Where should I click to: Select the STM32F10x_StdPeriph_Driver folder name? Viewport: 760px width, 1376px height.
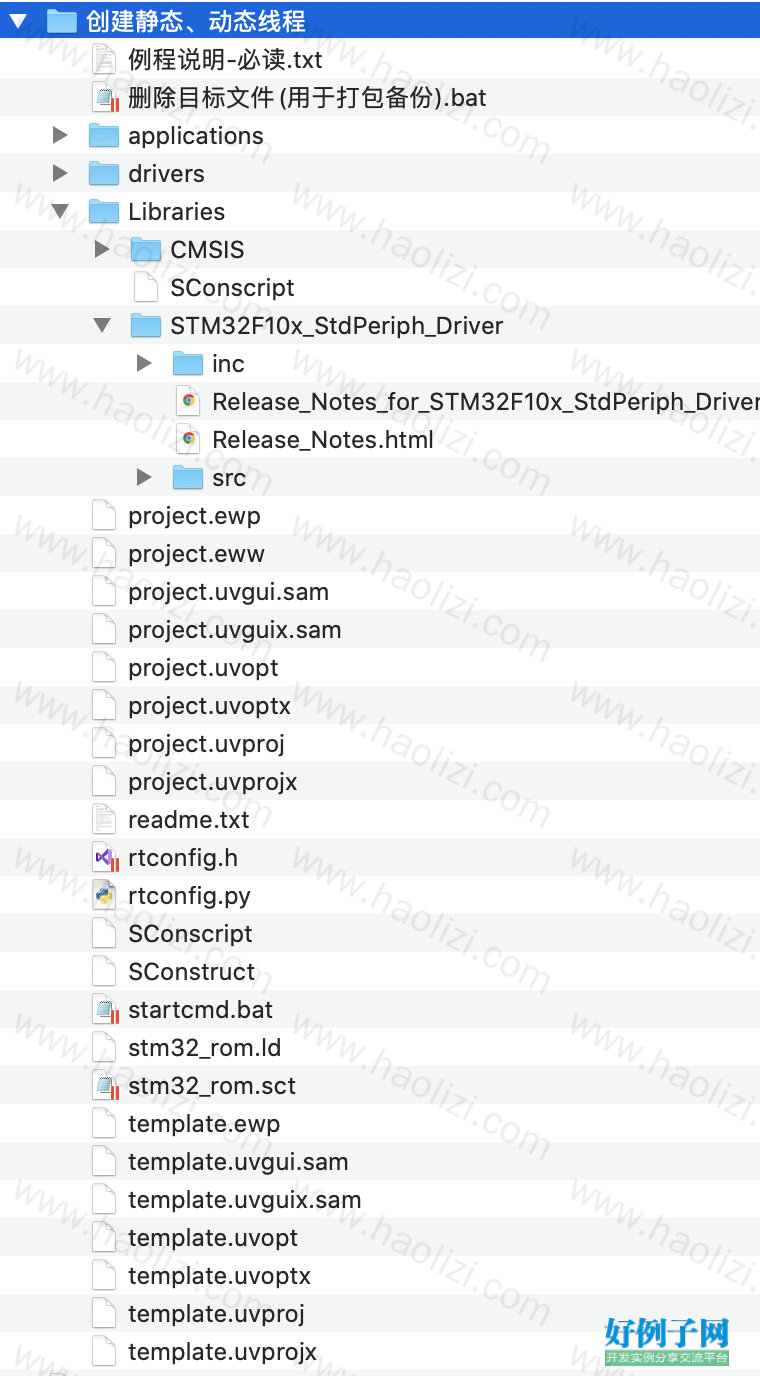[x=336, y=325]
